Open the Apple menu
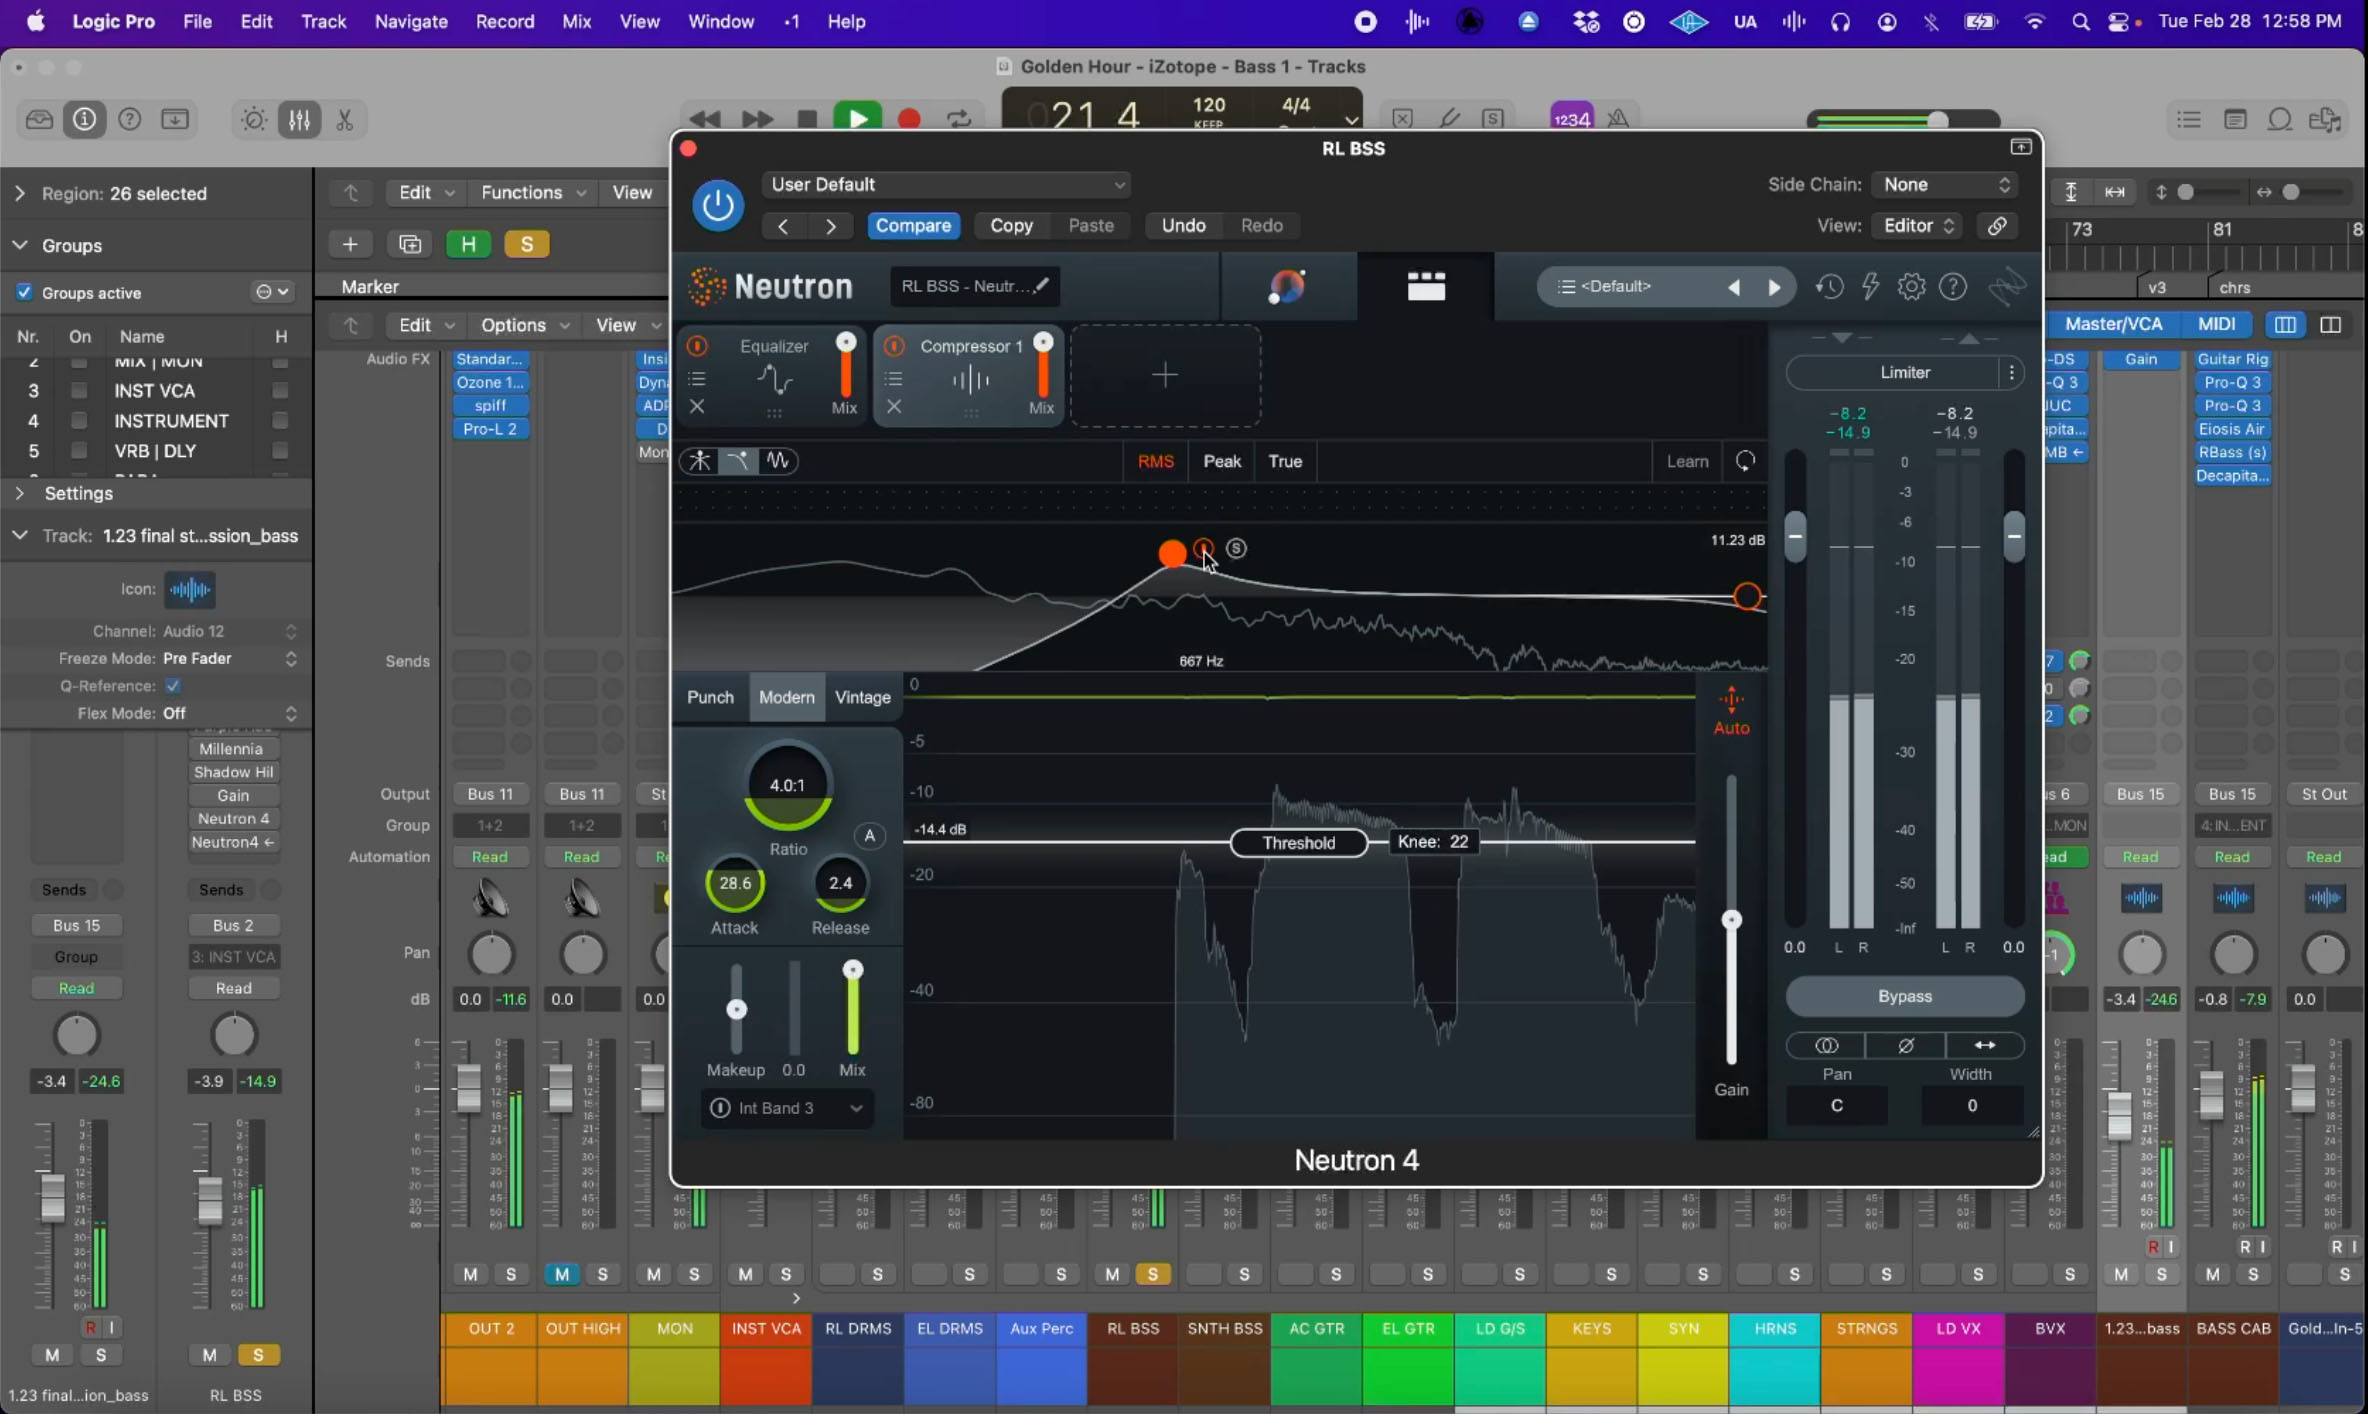2368x1414 pixels. (x=35, y=21)
